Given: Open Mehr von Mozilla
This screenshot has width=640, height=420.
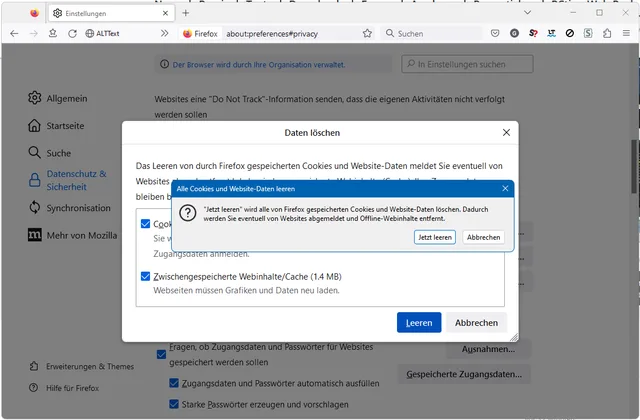Looking at the screenshot, I should [72, 235].
